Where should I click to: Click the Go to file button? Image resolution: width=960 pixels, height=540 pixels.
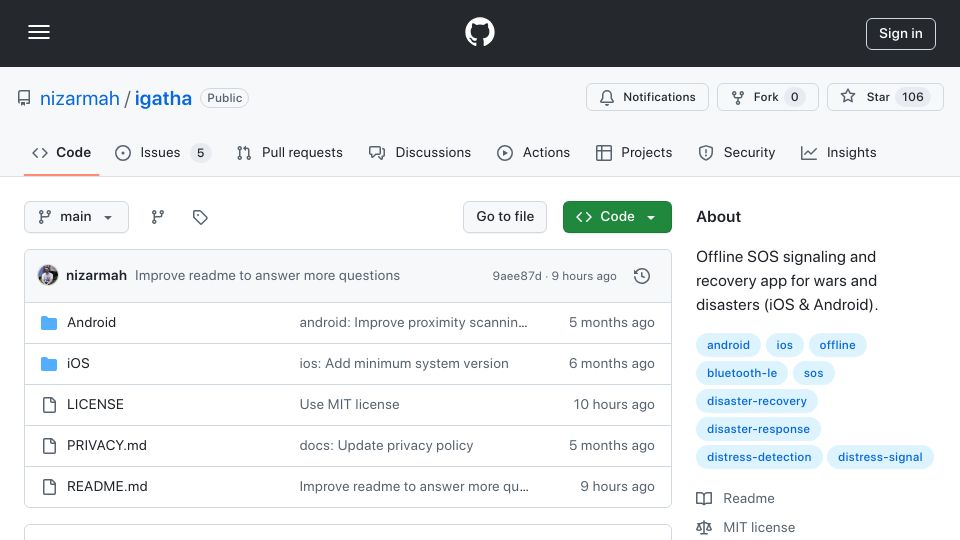(x=505, y=217)
